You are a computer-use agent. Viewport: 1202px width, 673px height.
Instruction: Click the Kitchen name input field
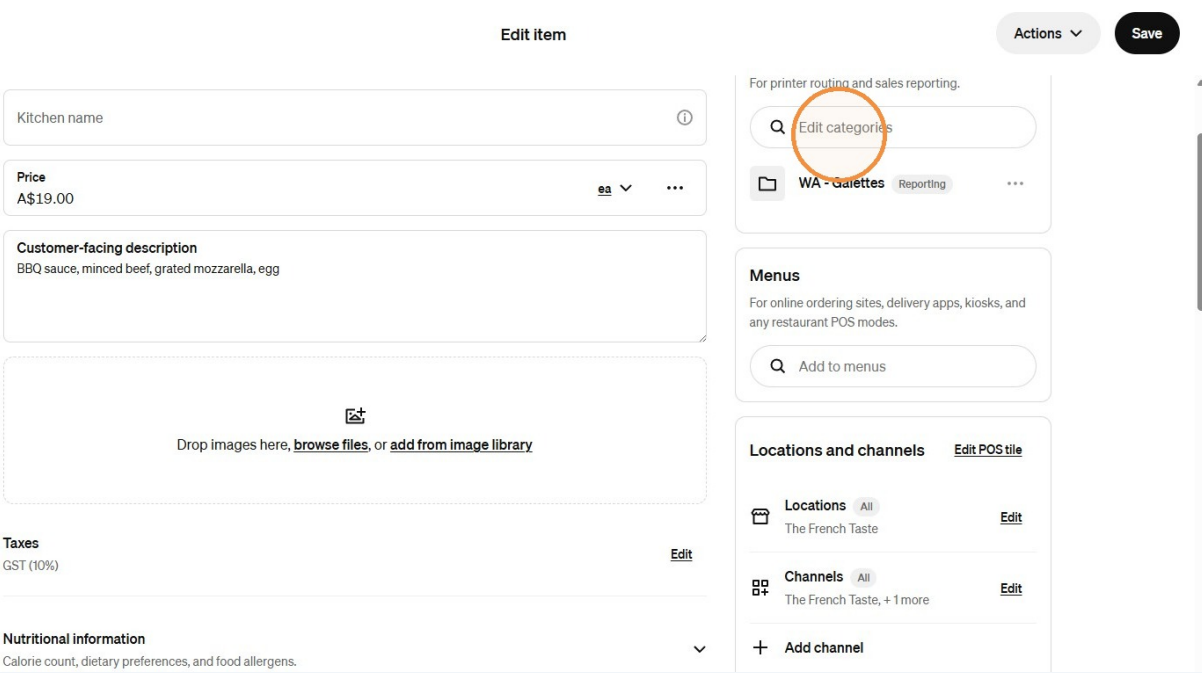coord(355,118)
